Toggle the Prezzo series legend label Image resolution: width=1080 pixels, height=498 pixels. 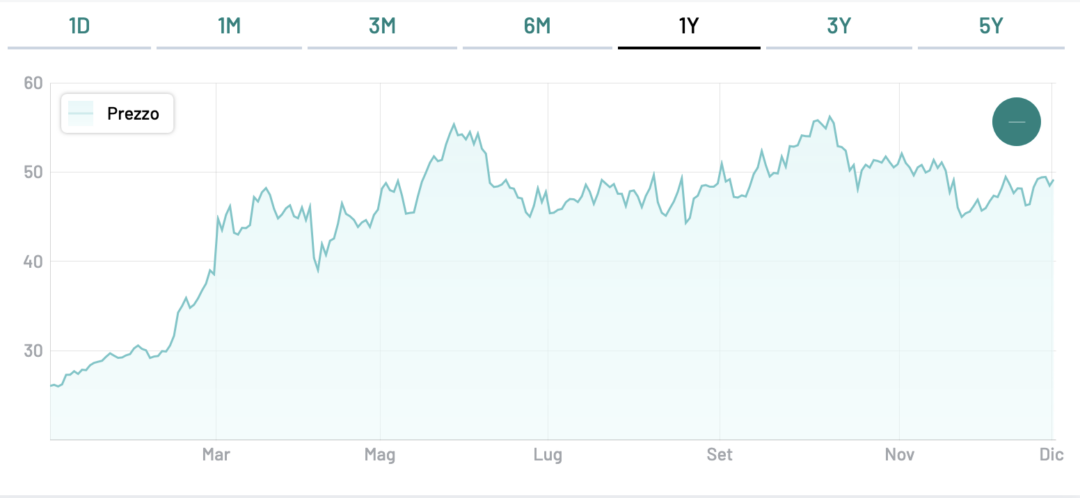[x=132, y=114]
